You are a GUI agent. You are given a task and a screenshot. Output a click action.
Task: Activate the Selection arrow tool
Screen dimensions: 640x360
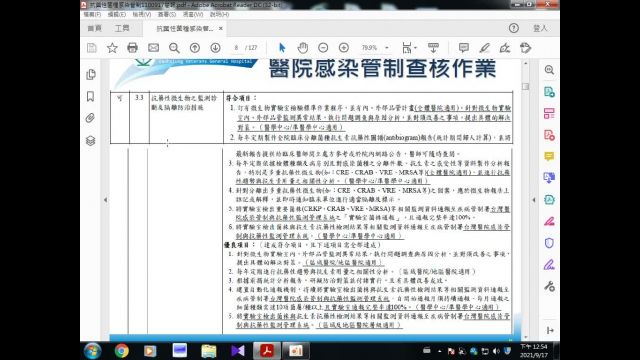[x=282, y=48]
